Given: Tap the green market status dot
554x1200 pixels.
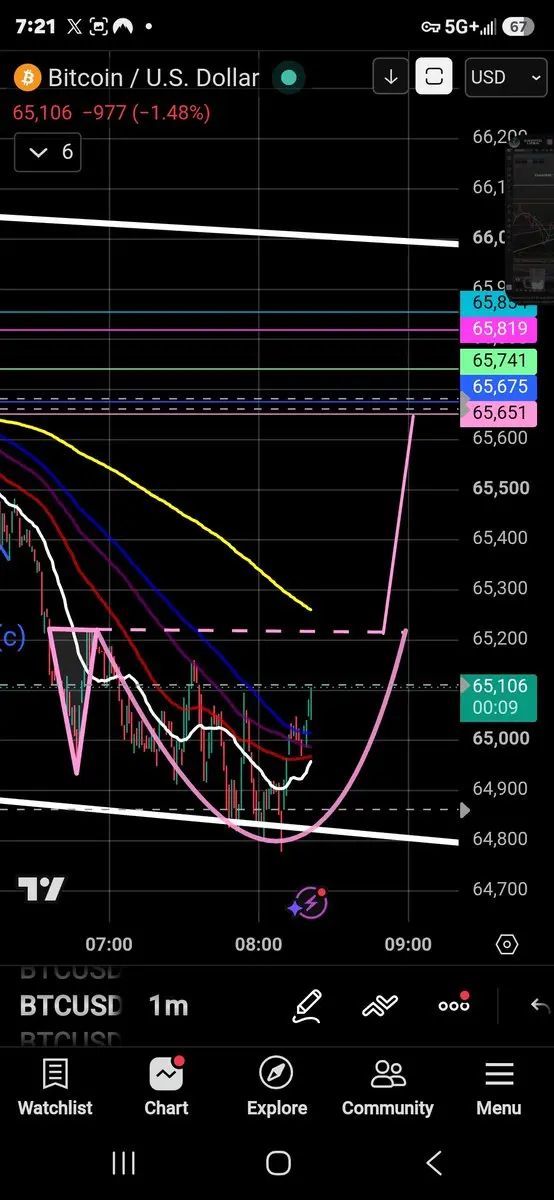Looking at the screenshot, I should [x=288, y=77].
